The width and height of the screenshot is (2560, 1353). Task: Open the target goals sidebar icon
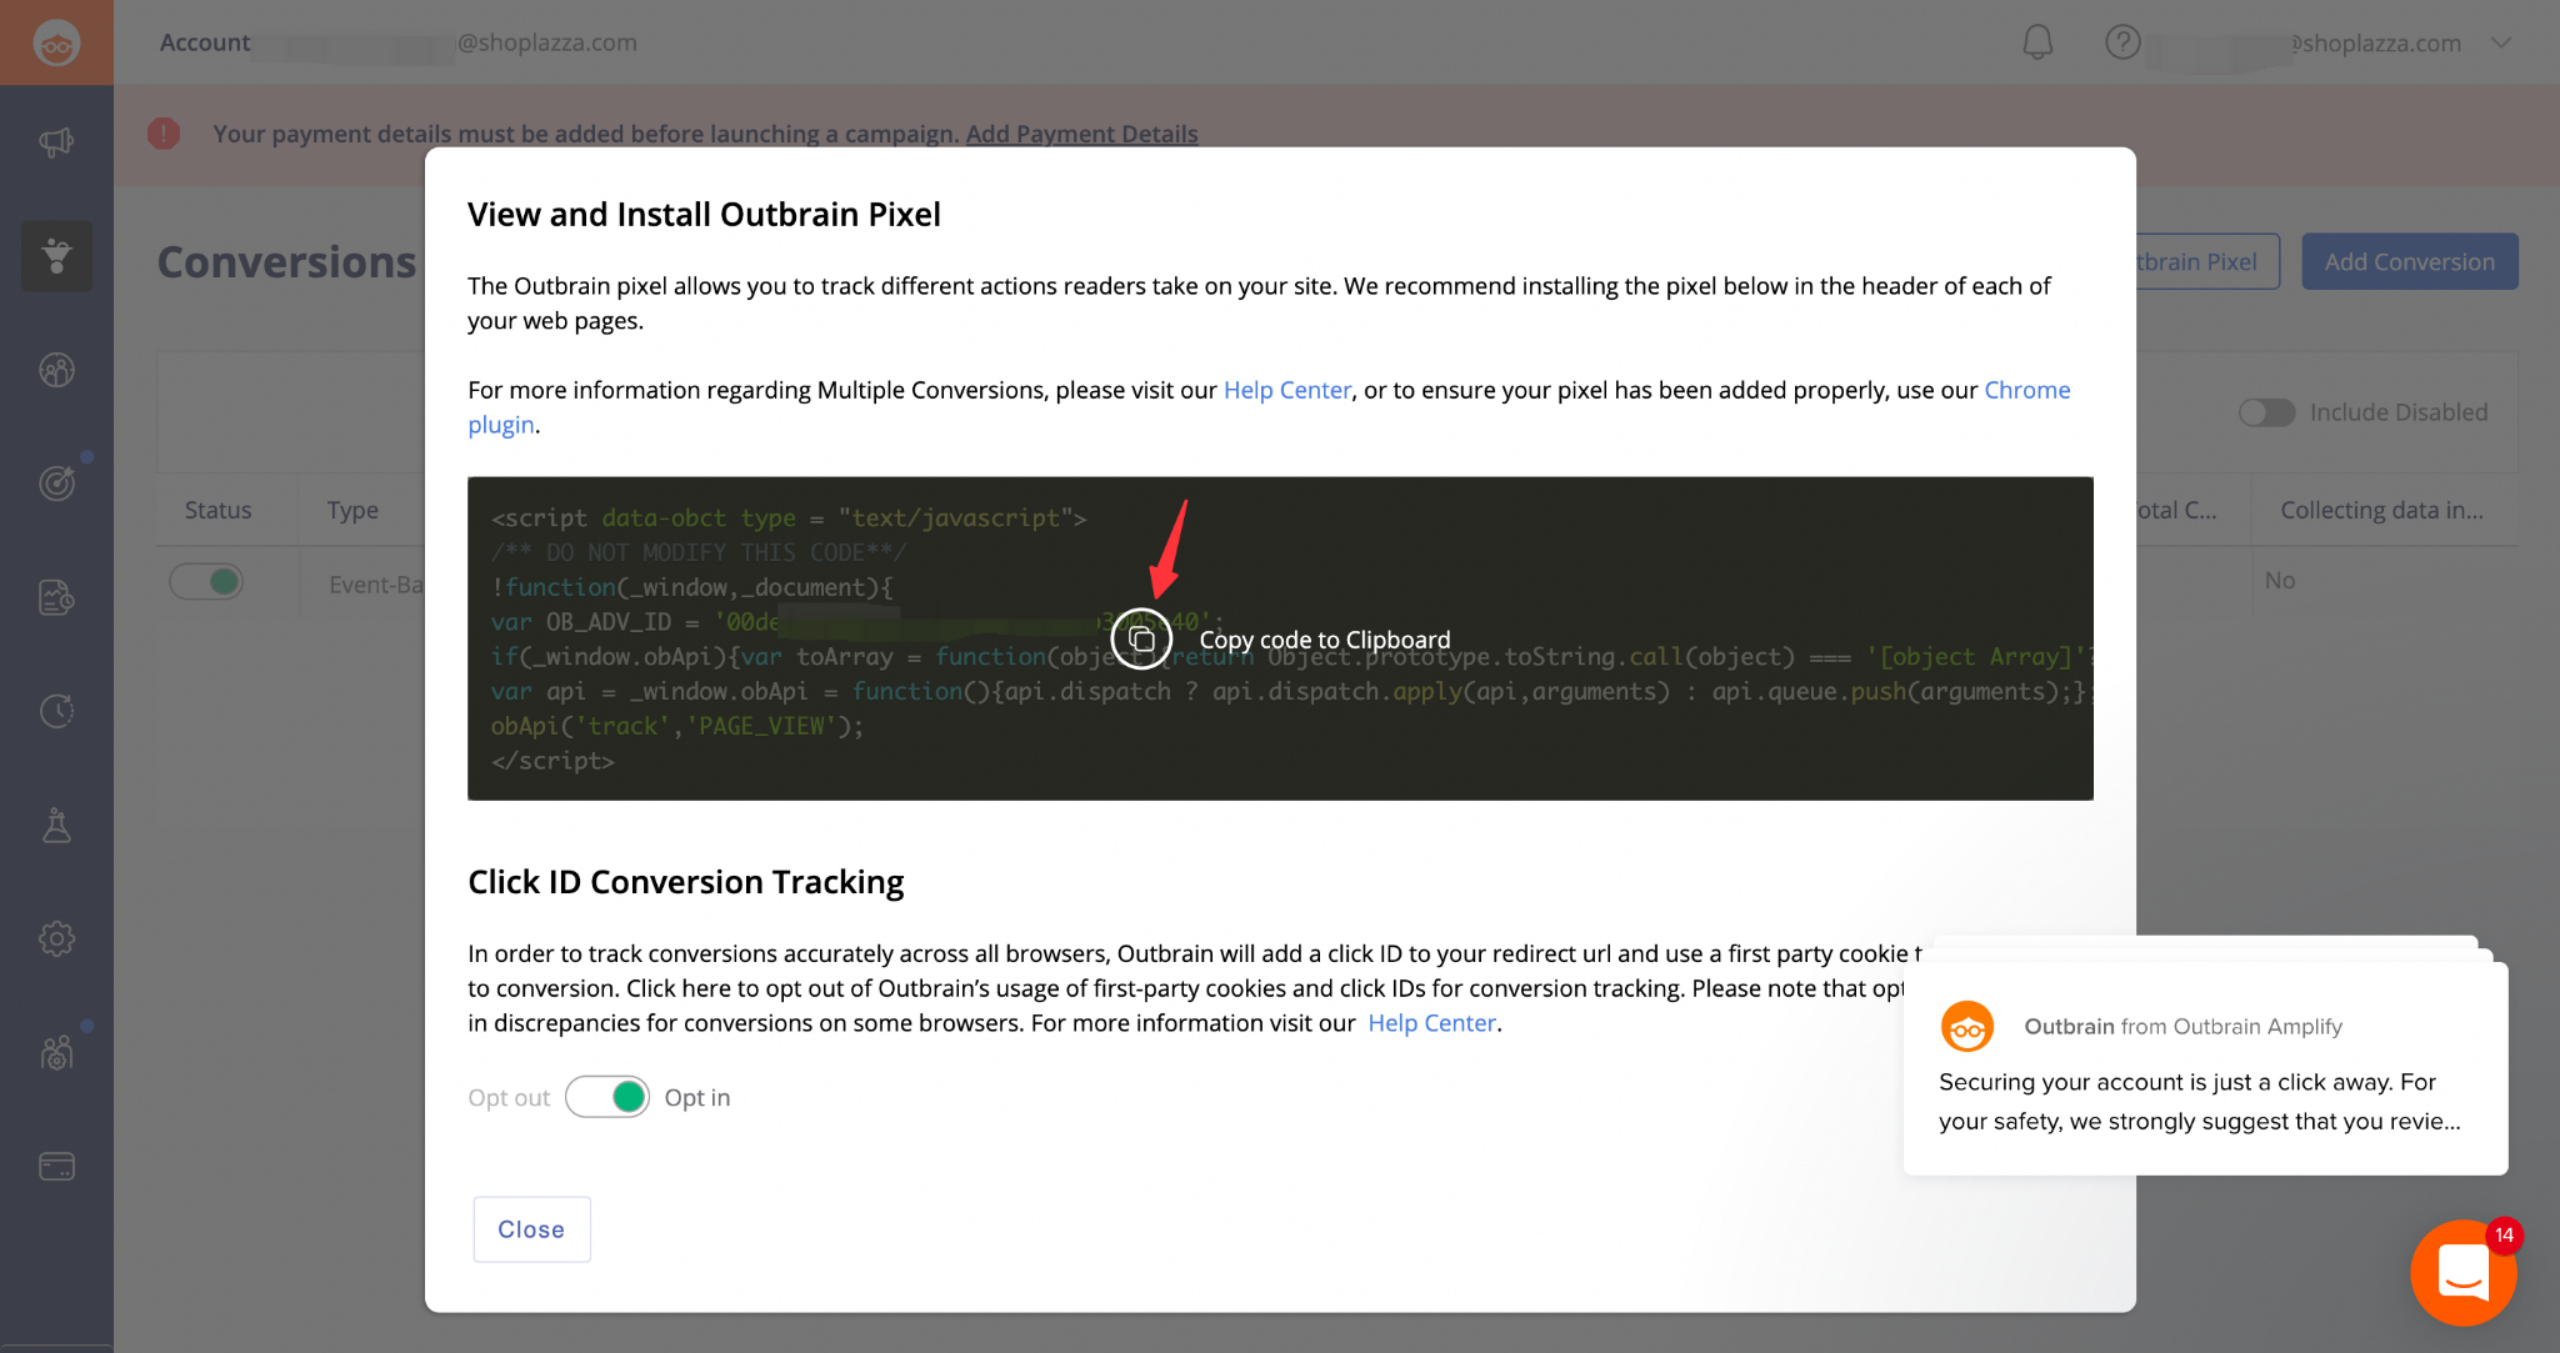pos(56,484)
